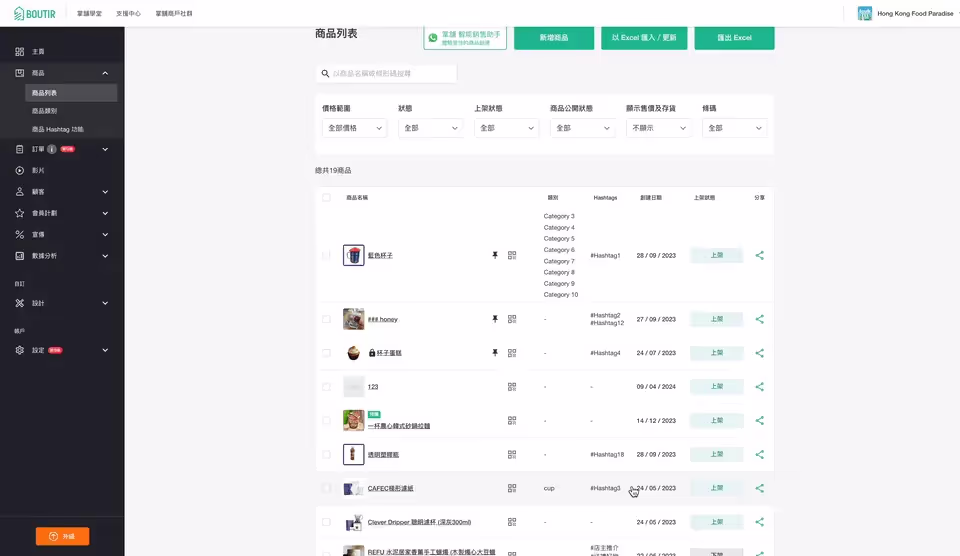The image size is (960, 556).
Task: Click share icon in 14/12/2023 row
Action: point(759,421)
